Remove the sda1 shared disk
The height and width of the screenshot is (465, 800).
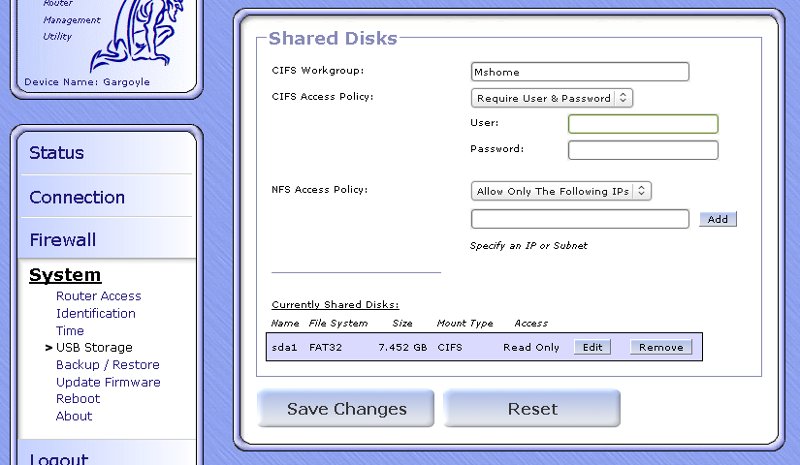[x=661, y=347]
